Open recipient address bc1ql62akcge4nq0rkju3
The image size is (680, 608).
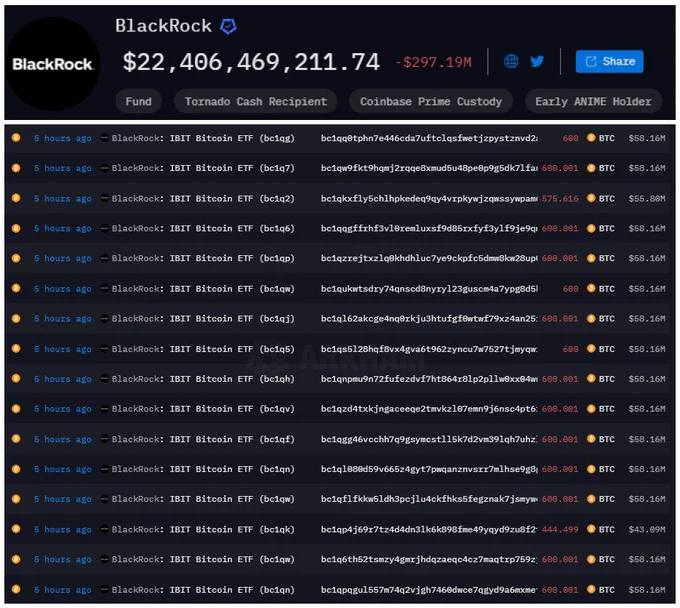tap(429, 319)
